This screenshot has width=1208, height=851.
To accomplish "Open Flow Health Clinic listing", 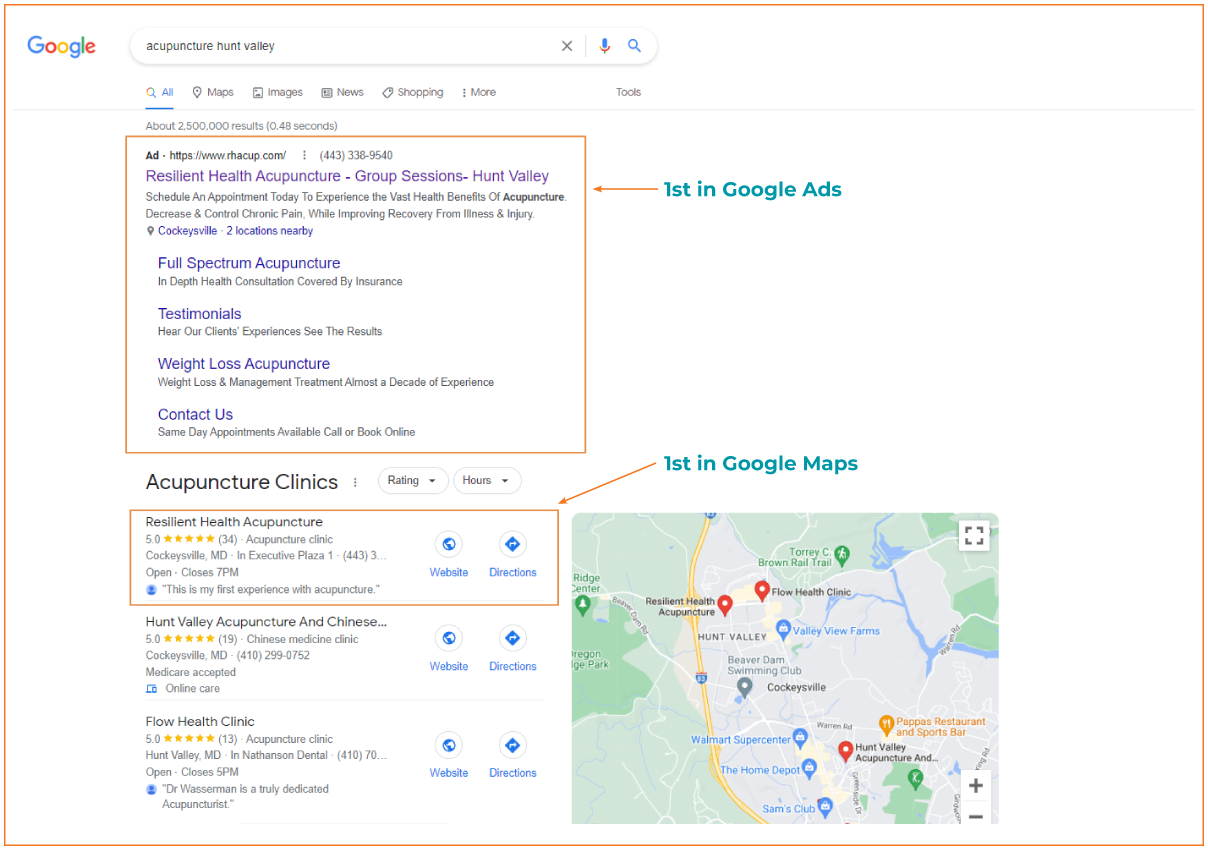I will [200, 722].
